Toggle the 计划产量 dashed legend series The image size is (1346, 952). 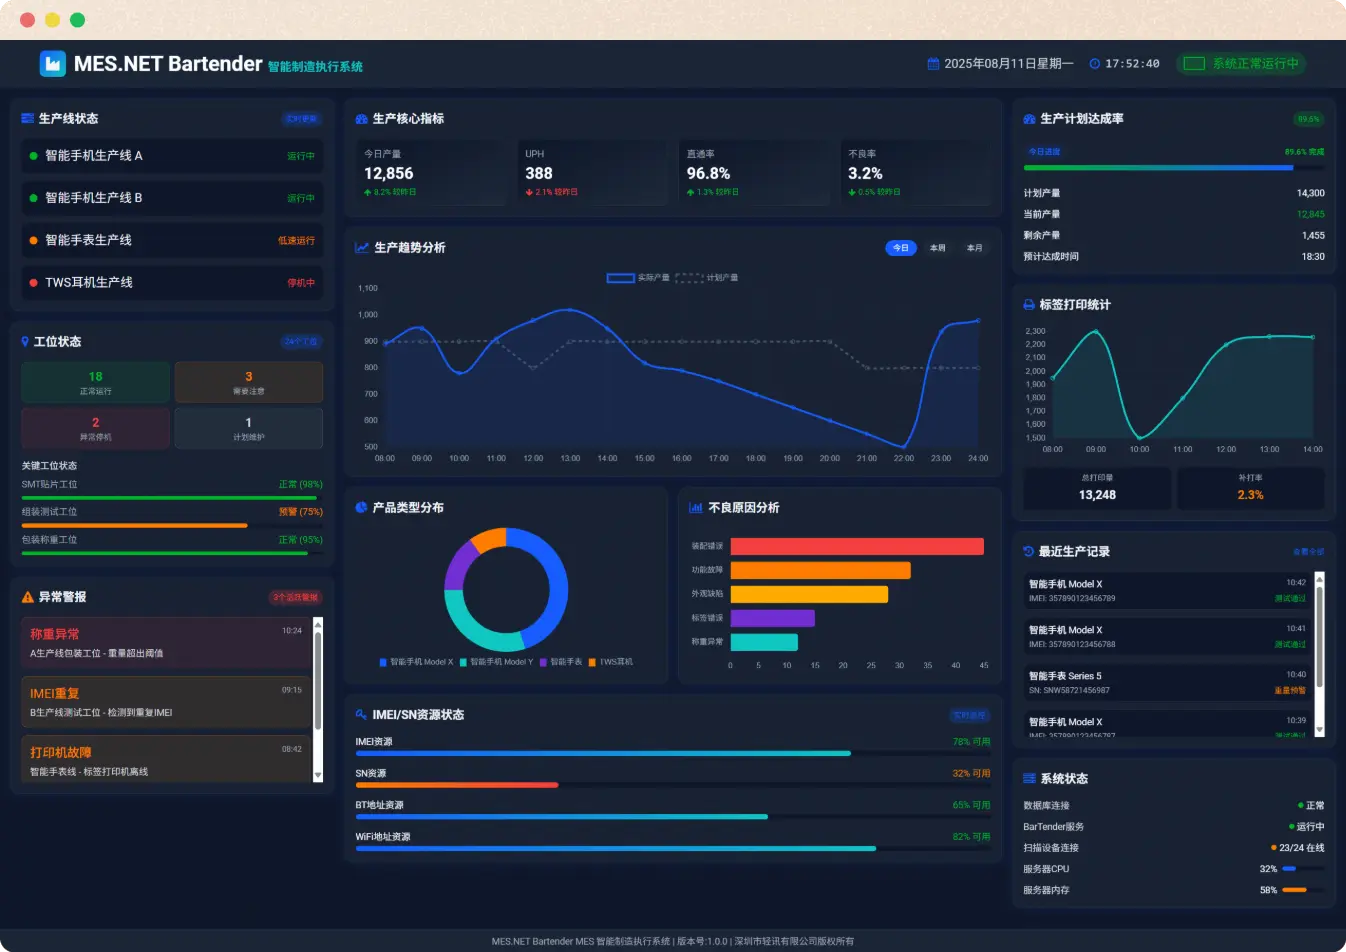coord(707,278)
